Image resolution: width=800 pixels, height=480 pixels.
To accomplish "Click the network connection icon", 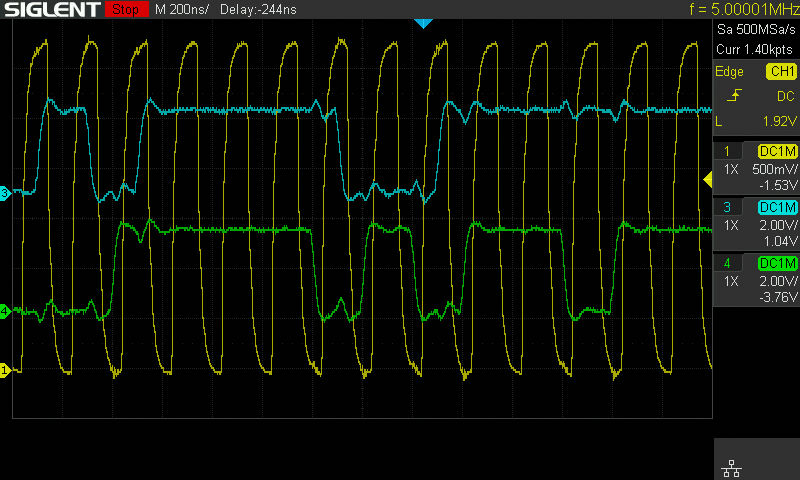I will (x=731, y=467).
